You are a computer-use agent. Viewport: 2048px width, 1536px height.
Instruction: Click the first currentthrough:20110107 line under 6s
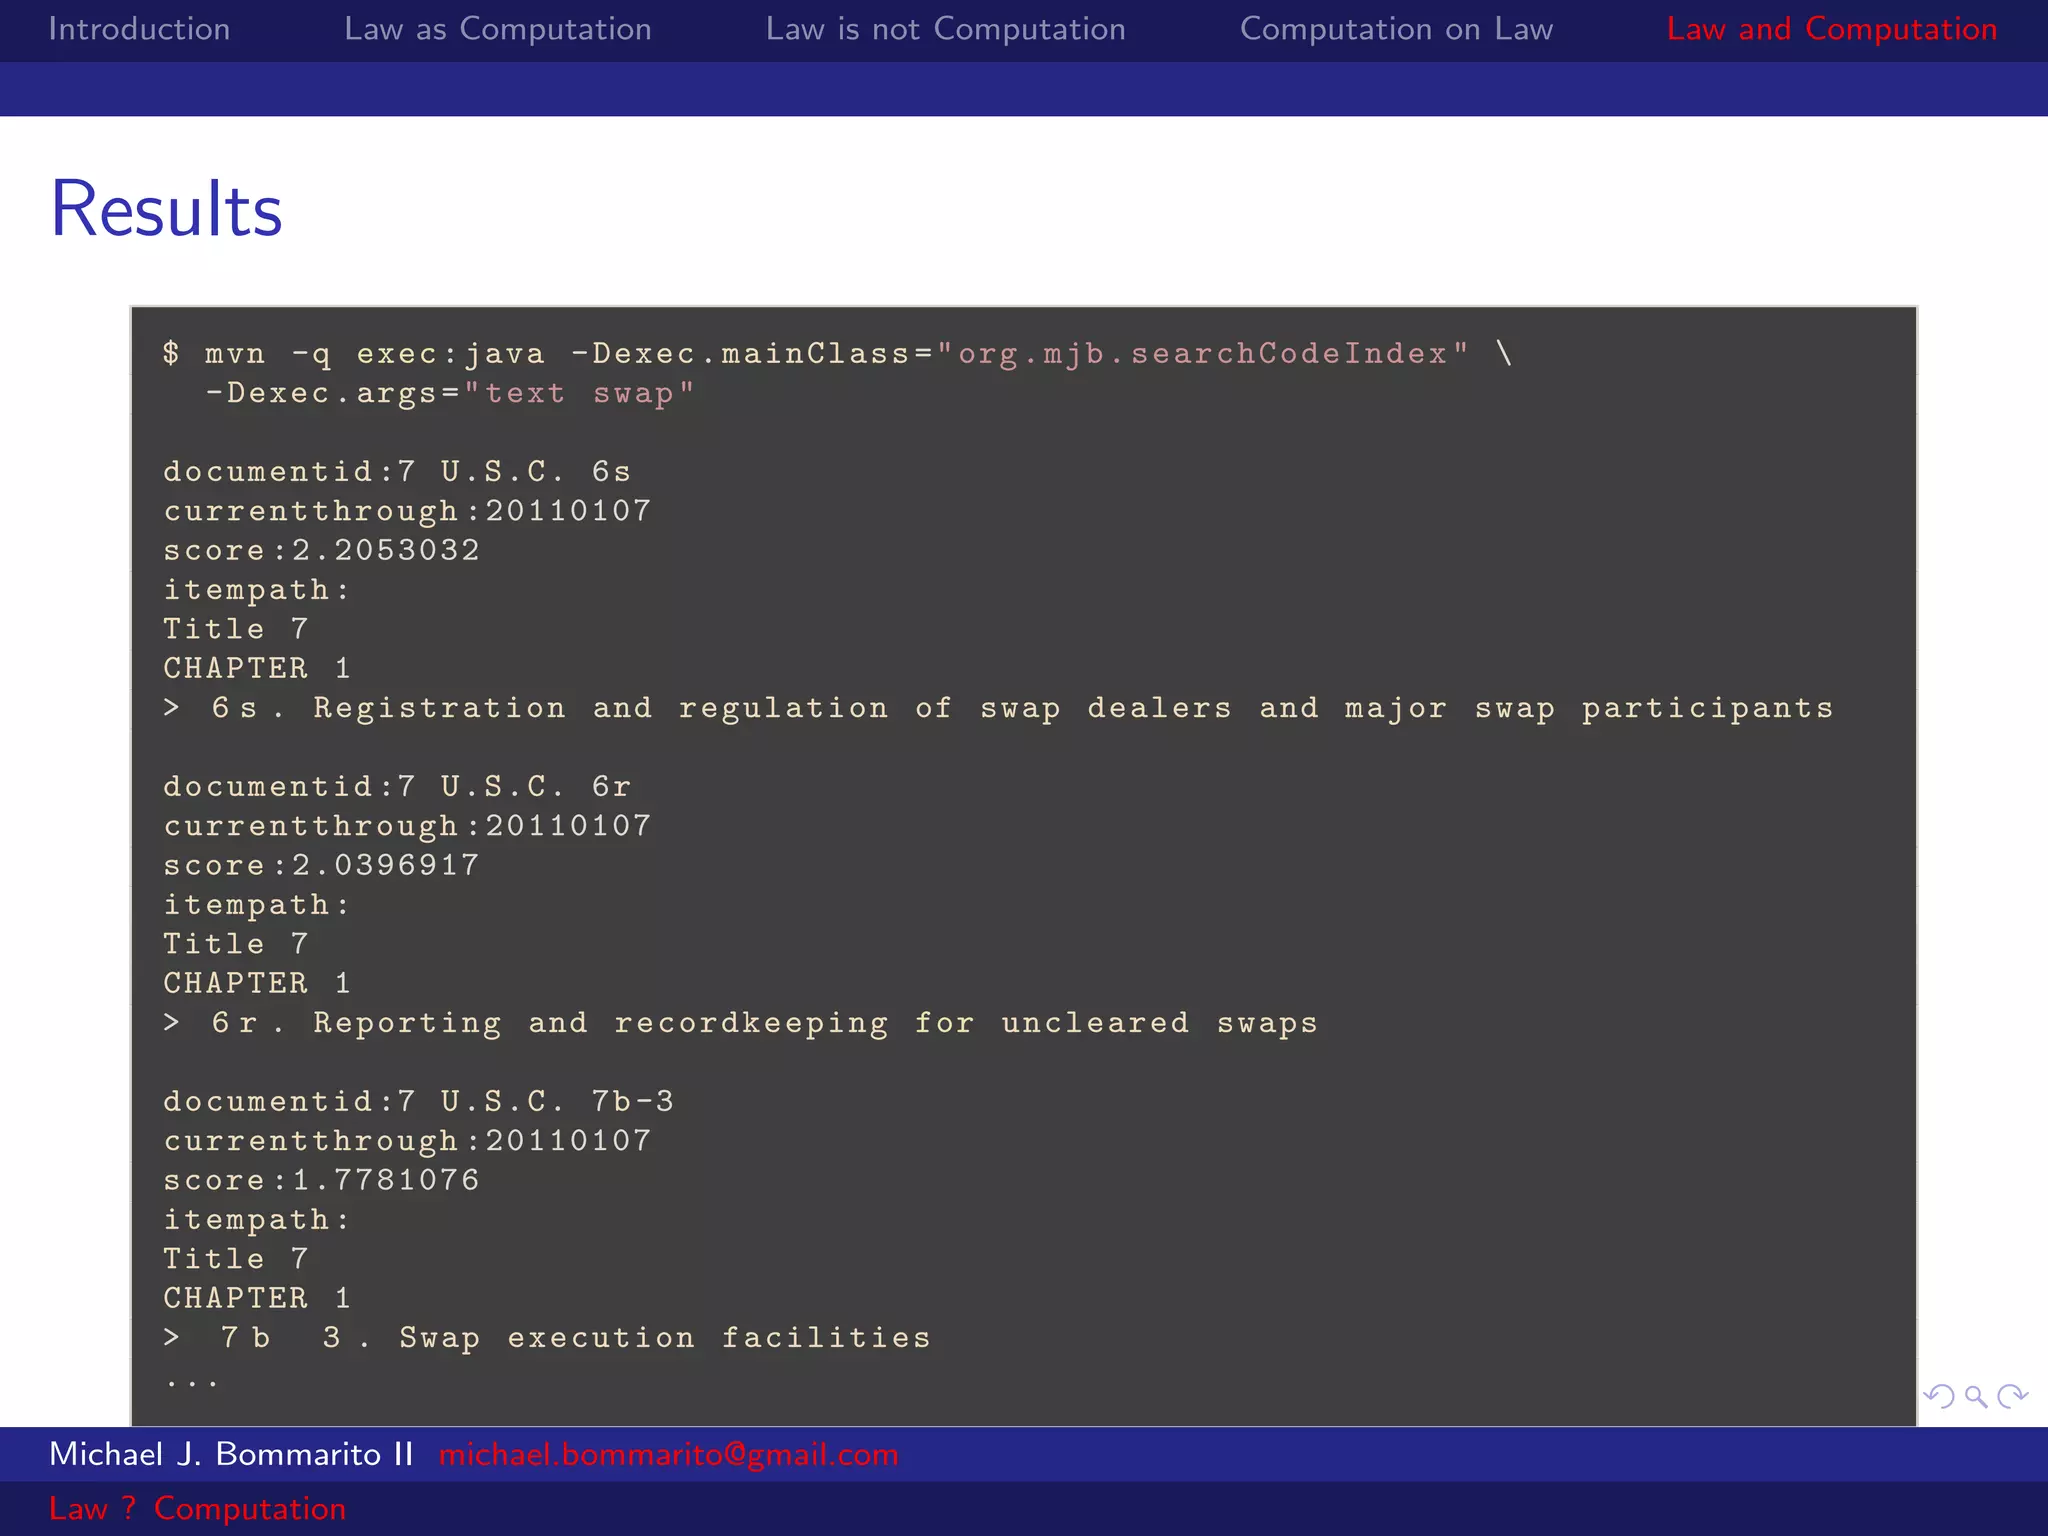click(407, 511)
